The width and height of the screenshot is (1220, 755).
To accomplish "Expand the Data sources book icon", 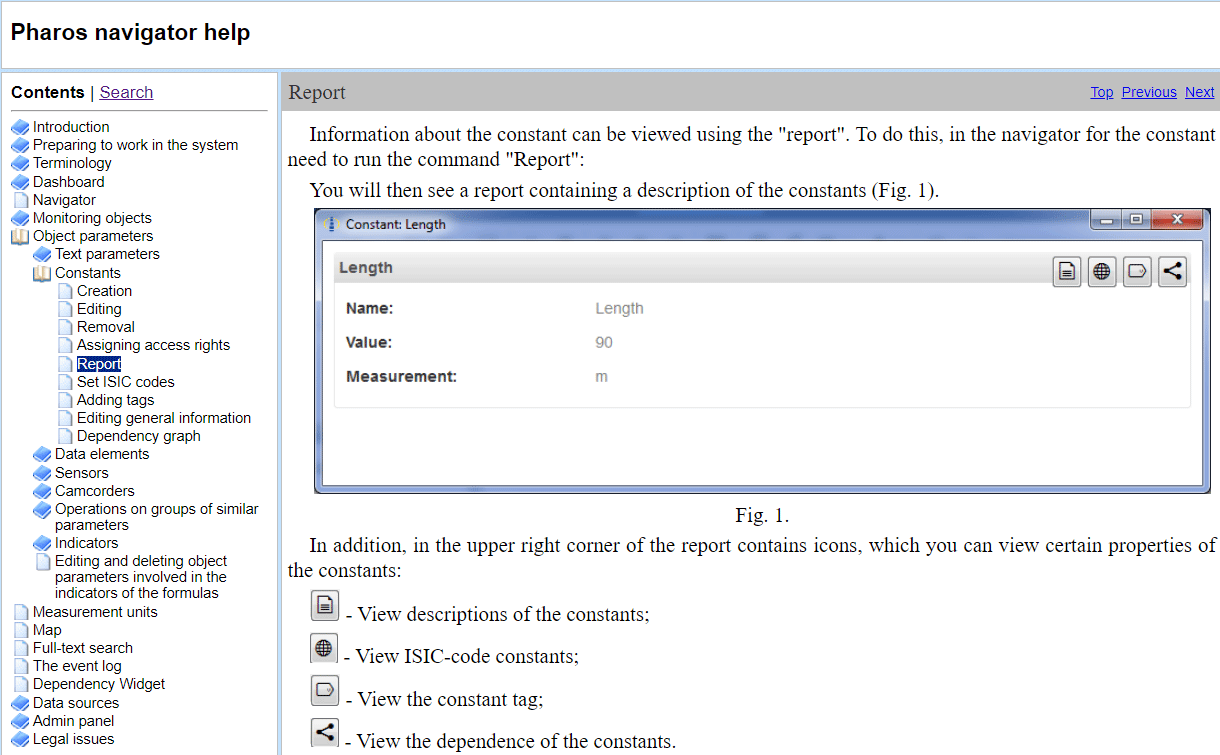I will [x=20, y=703].
